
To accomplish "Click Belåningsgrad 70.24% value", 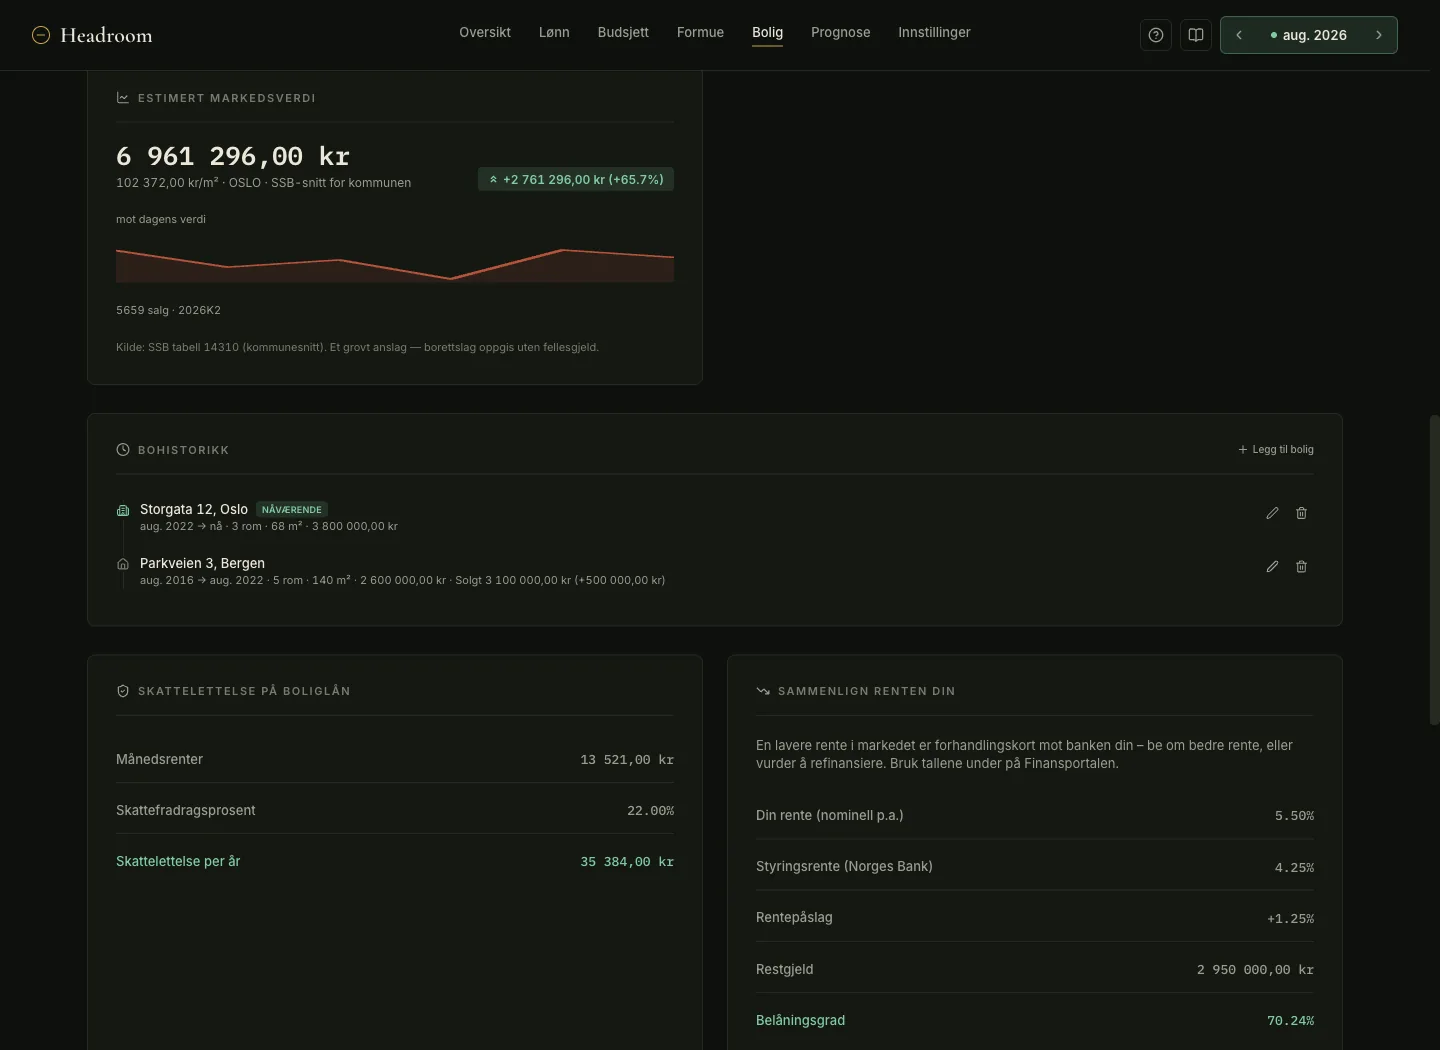I will click(1290, 1021).
